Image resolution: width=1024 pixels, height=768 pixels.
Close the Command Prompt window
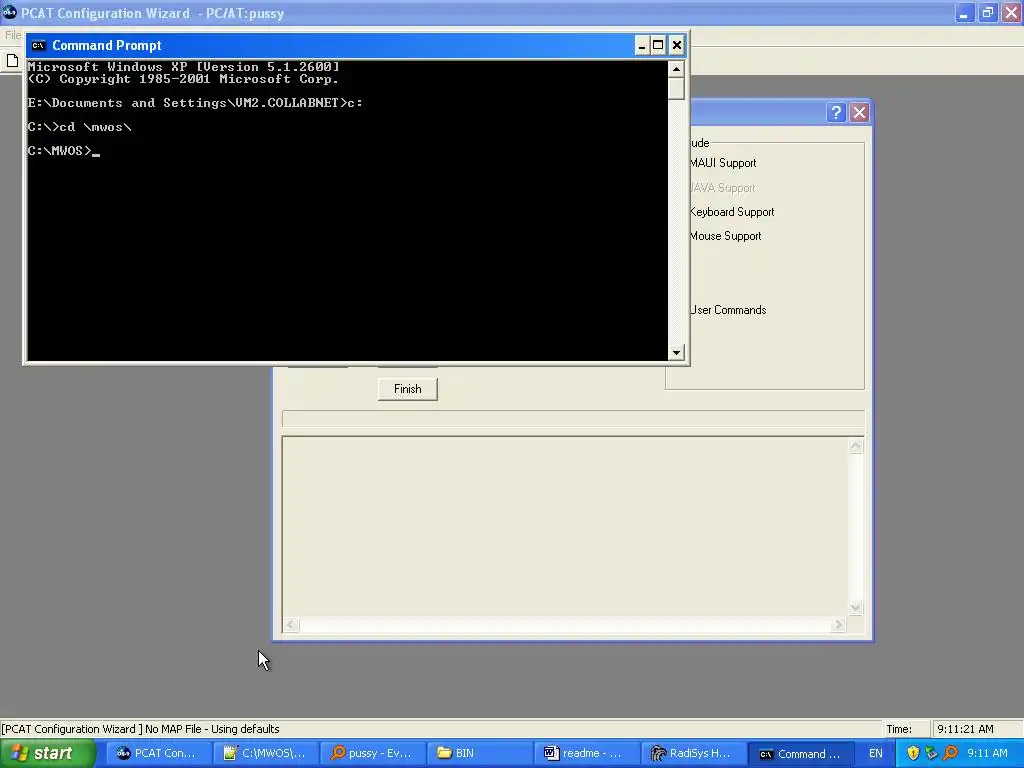(x=677, y=45)
